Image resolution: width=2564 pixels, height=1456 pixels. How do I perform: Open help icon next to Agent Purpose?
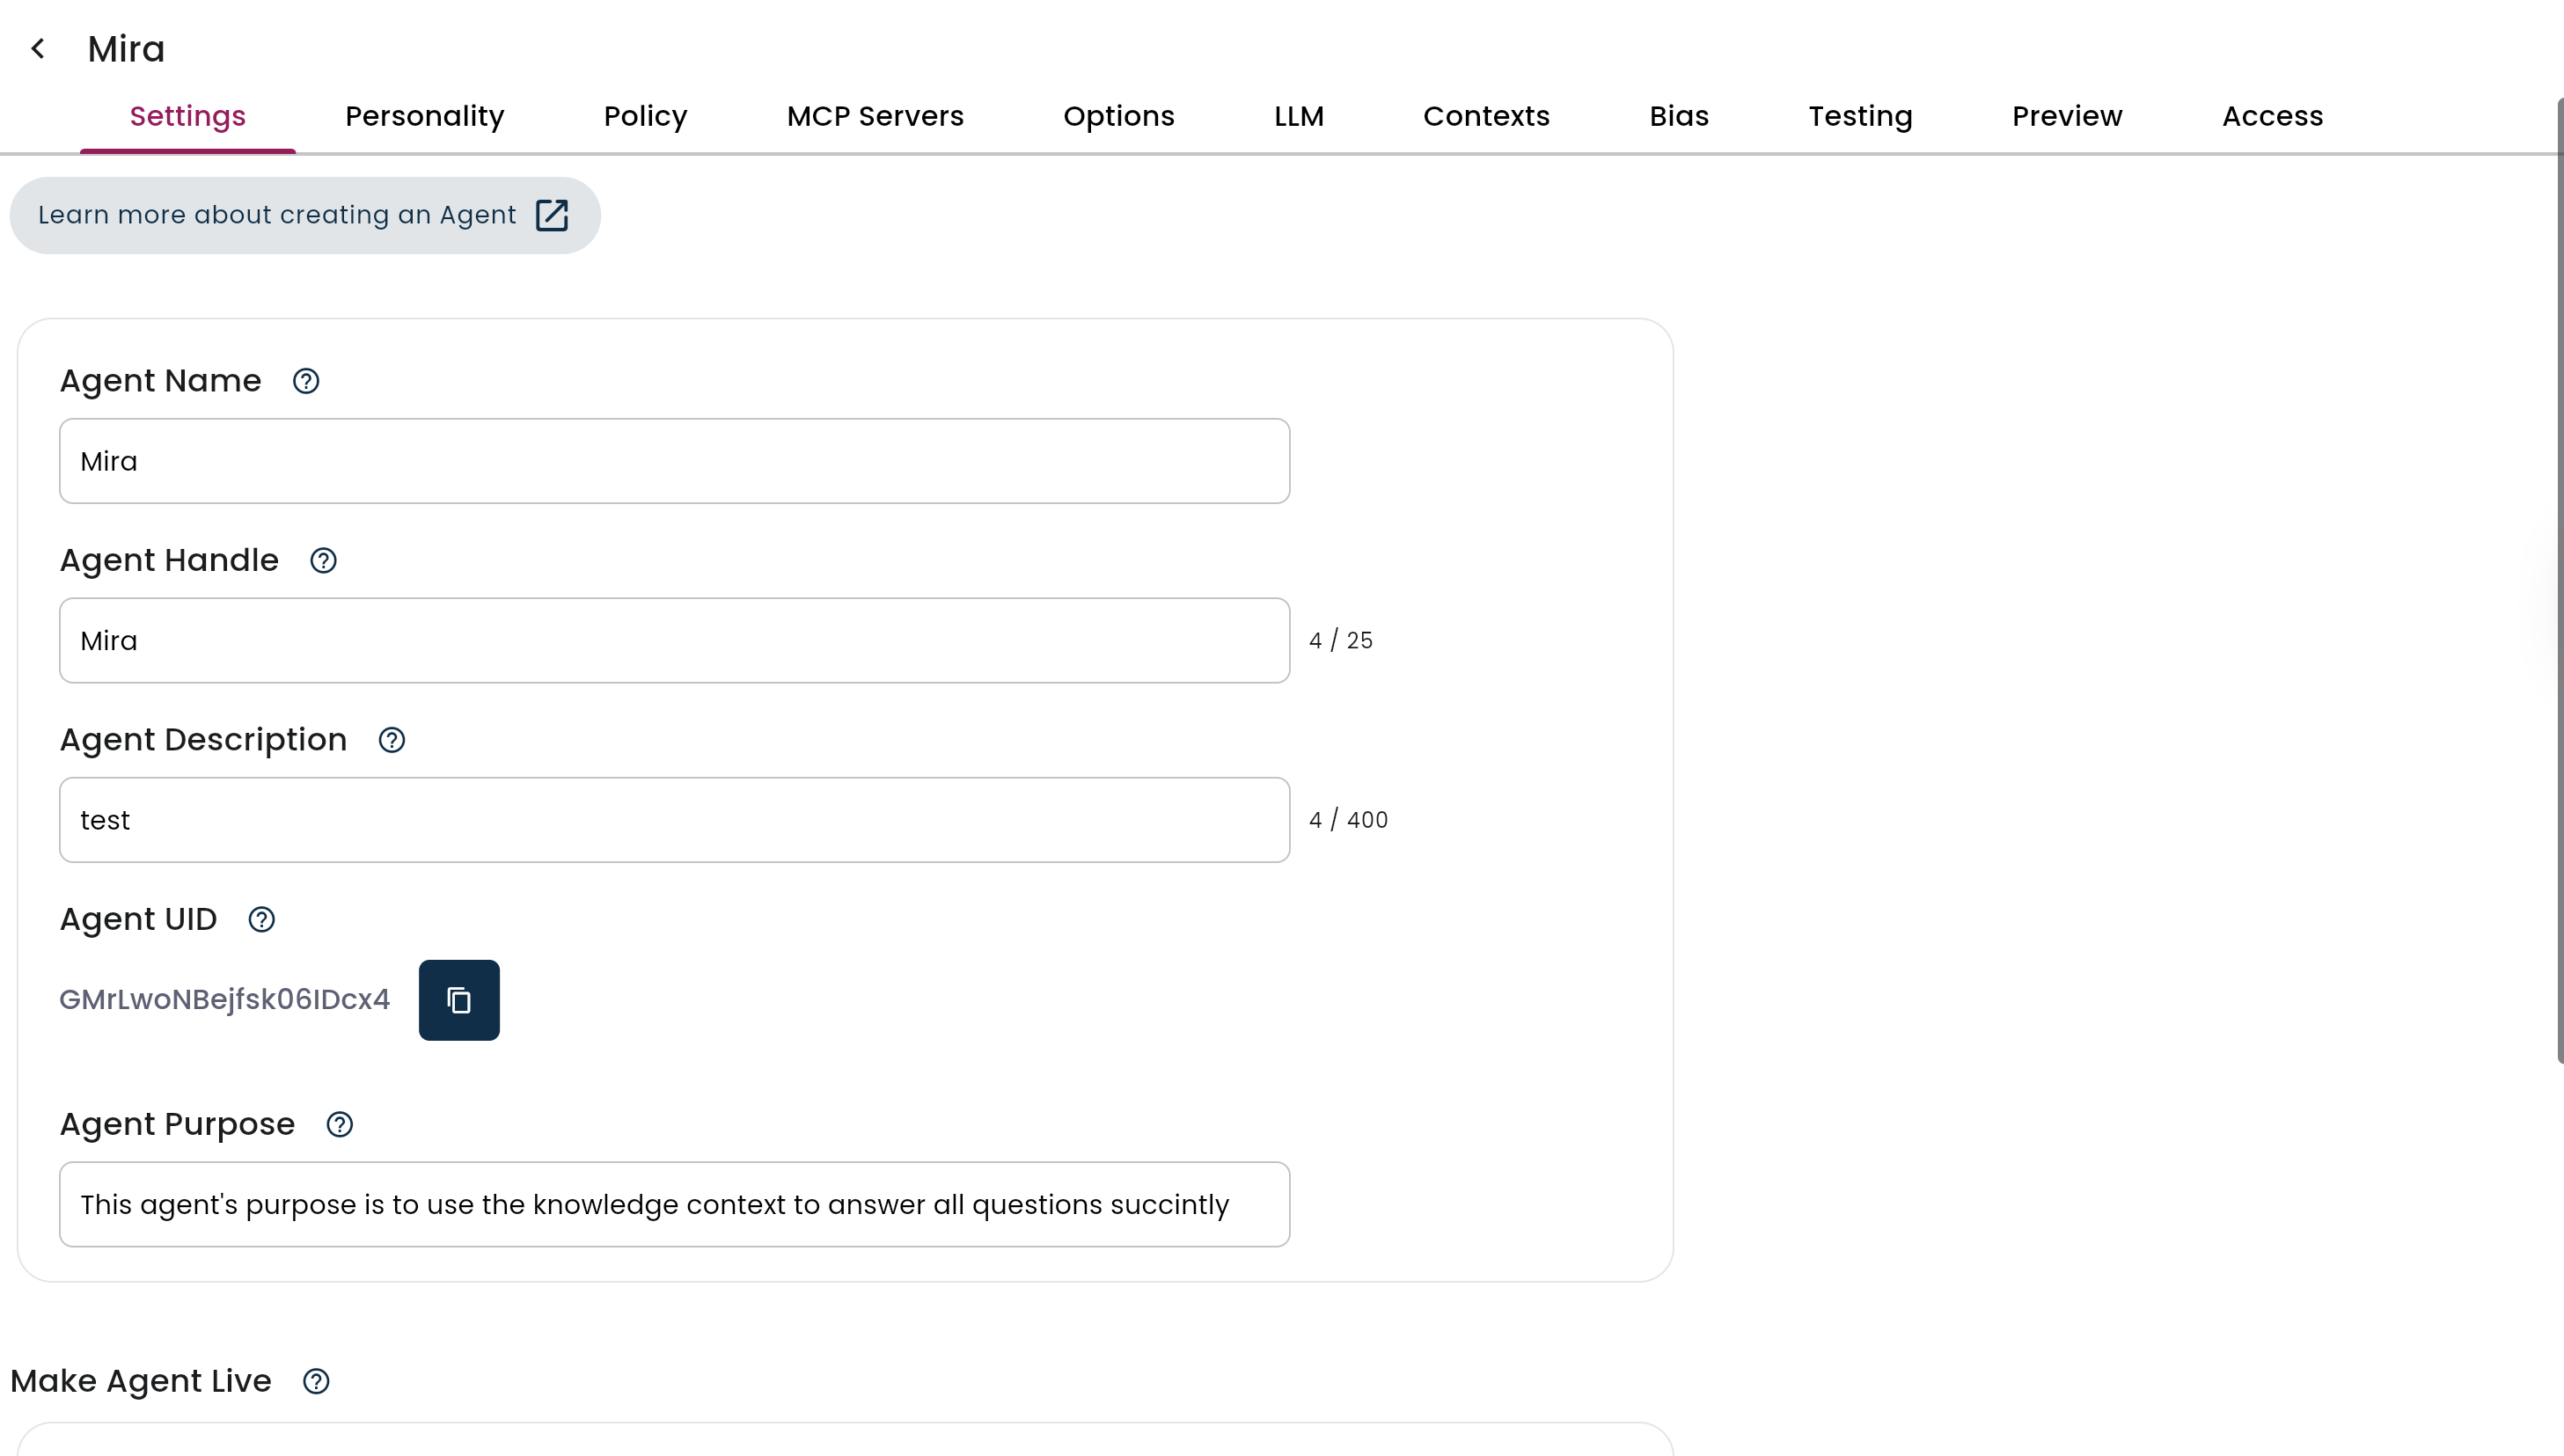click(x=340, y=1125)
